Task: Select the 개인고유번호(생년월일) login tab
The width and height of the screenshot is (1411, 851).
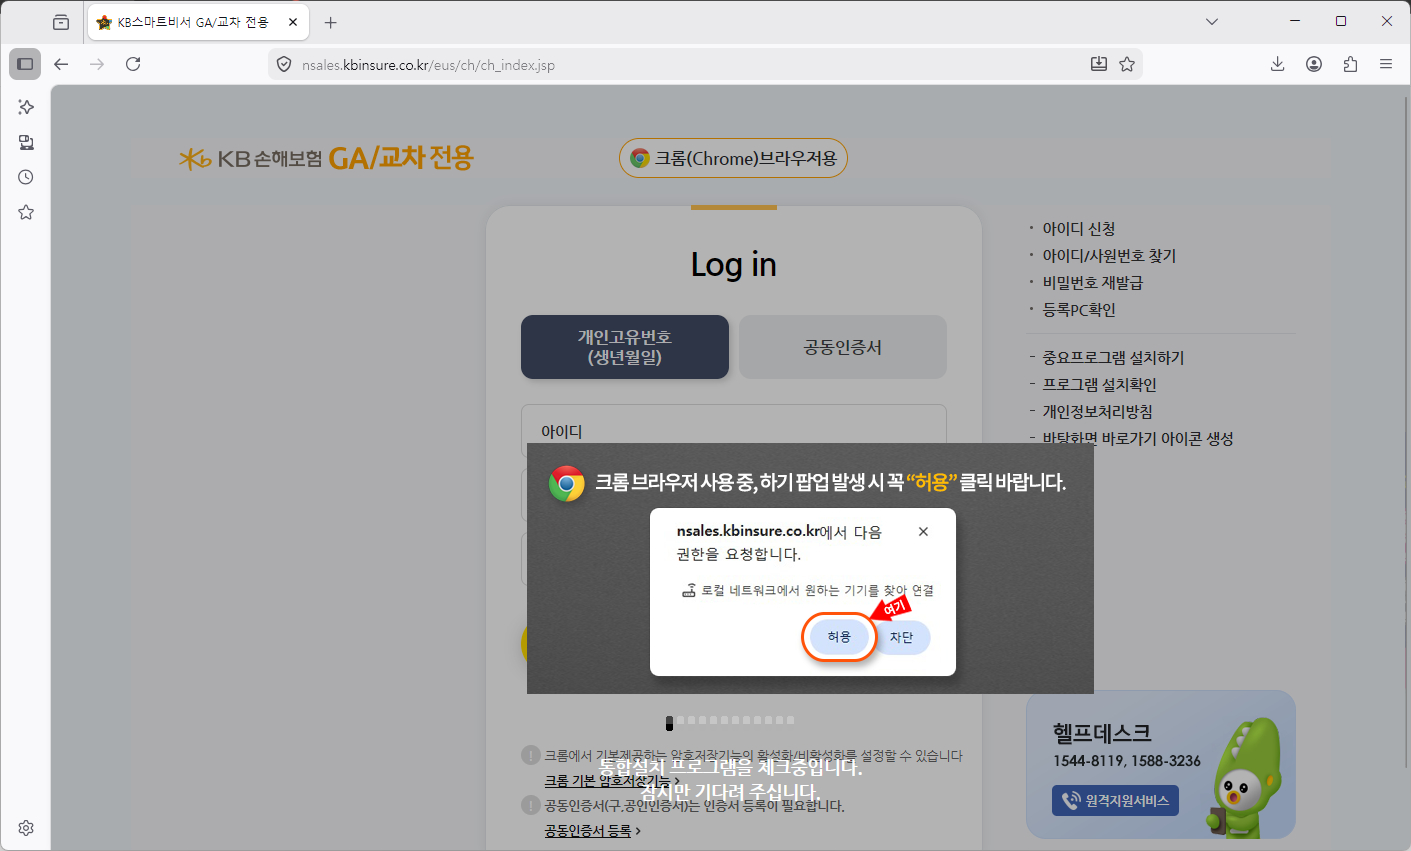Action: pyautogui.click(x=625, y=347)
